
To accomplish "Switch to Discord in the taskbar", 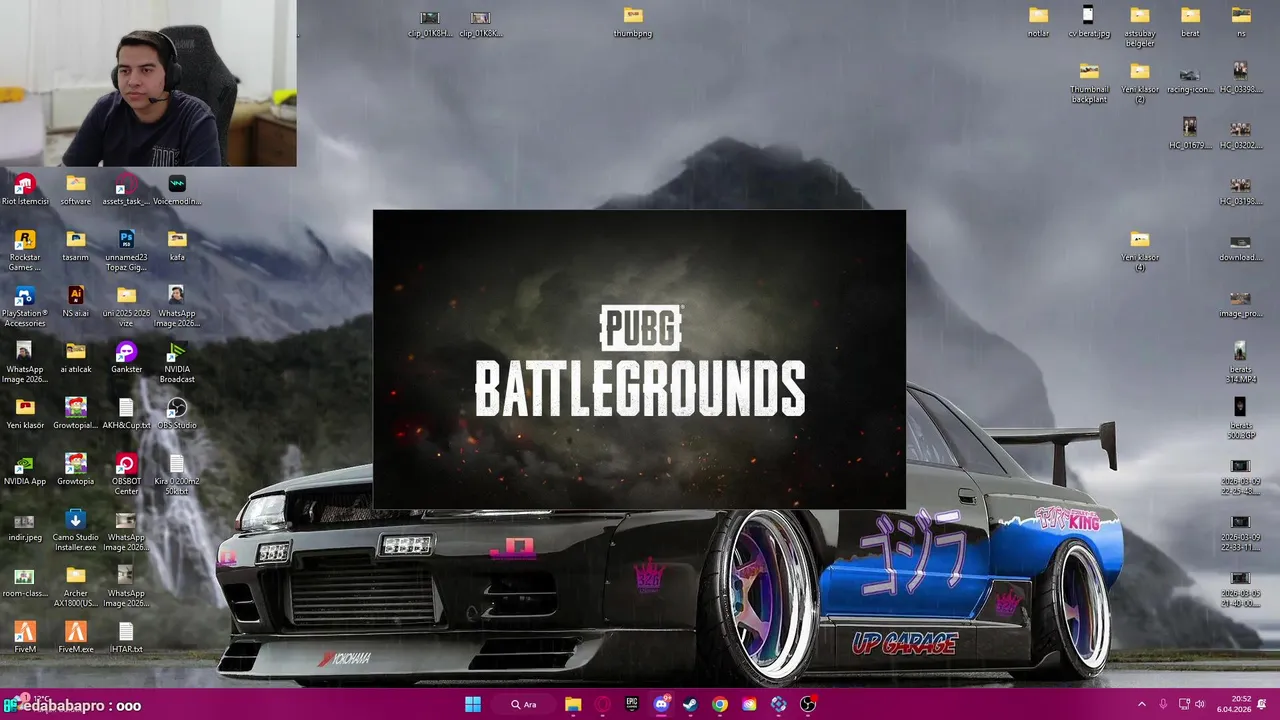I will [x=661, y=704].
